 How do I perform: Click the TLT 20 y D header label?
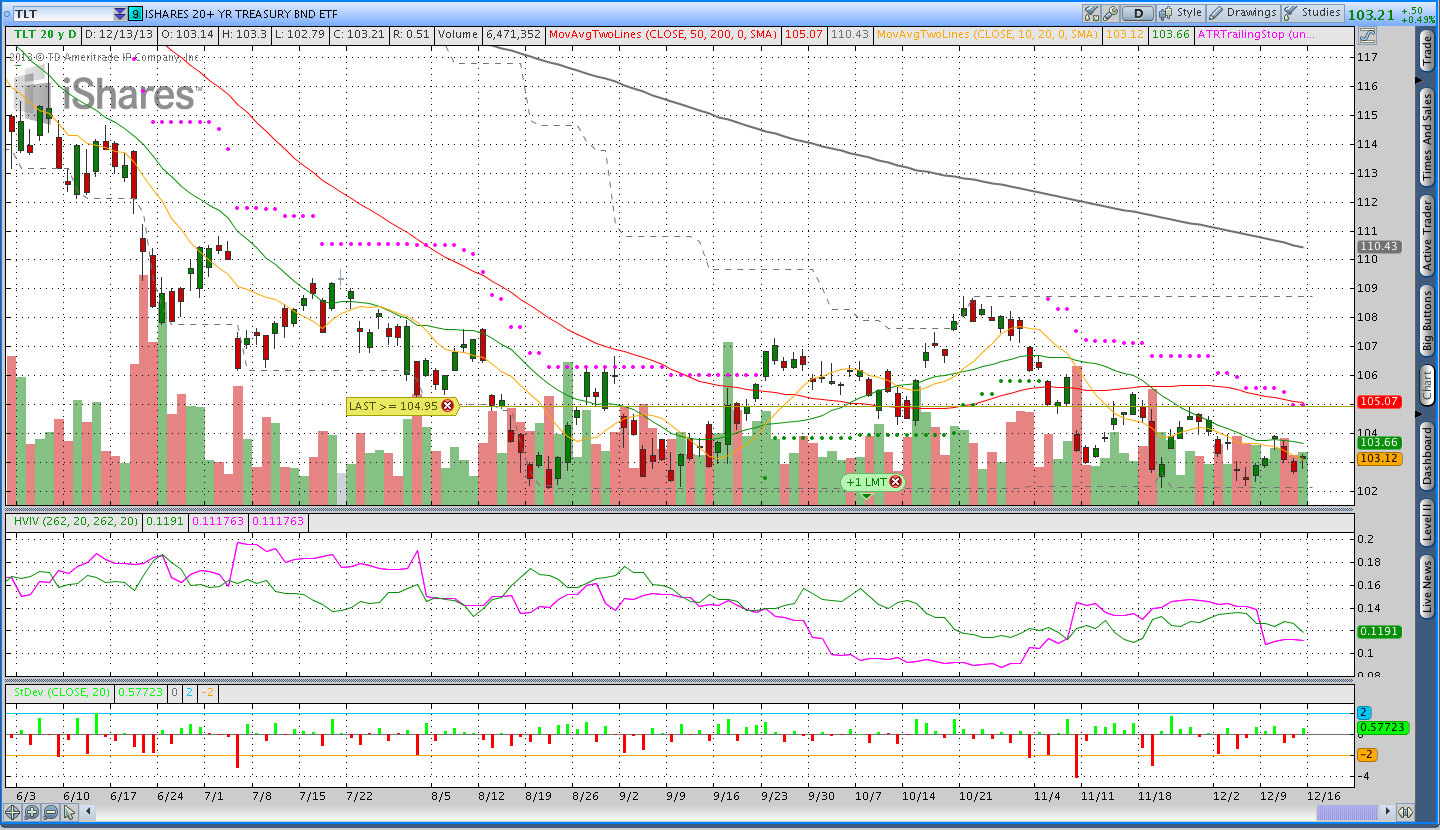[44, 34]
